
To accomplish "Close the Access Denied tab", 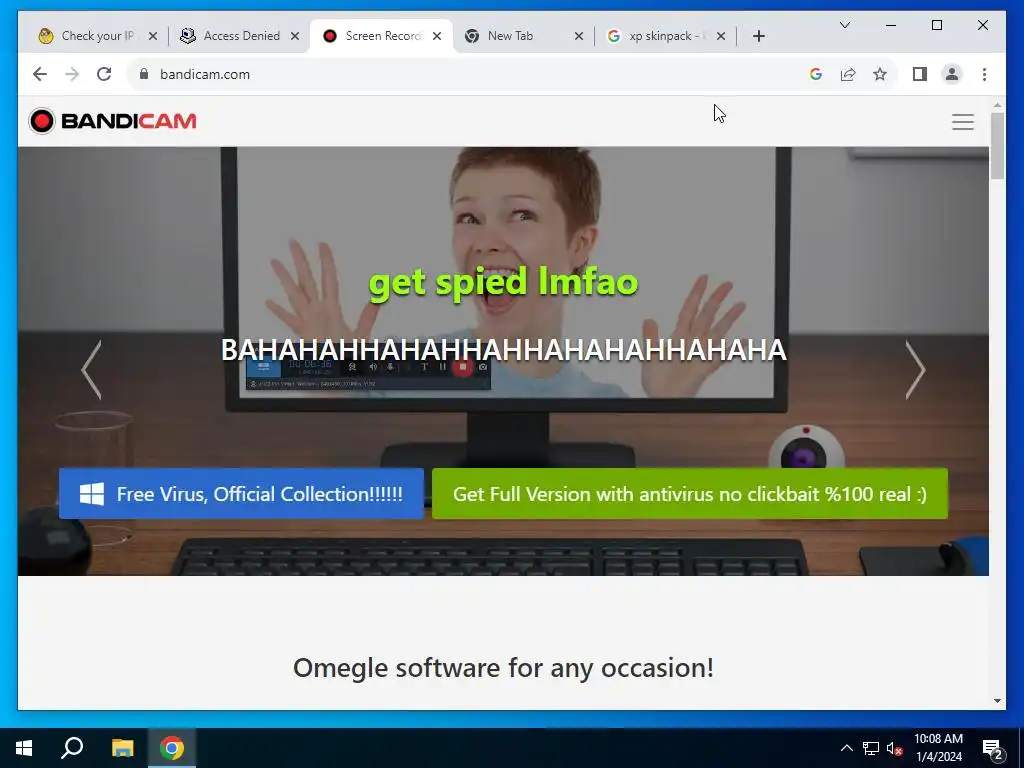I will [x=295, y=36].
